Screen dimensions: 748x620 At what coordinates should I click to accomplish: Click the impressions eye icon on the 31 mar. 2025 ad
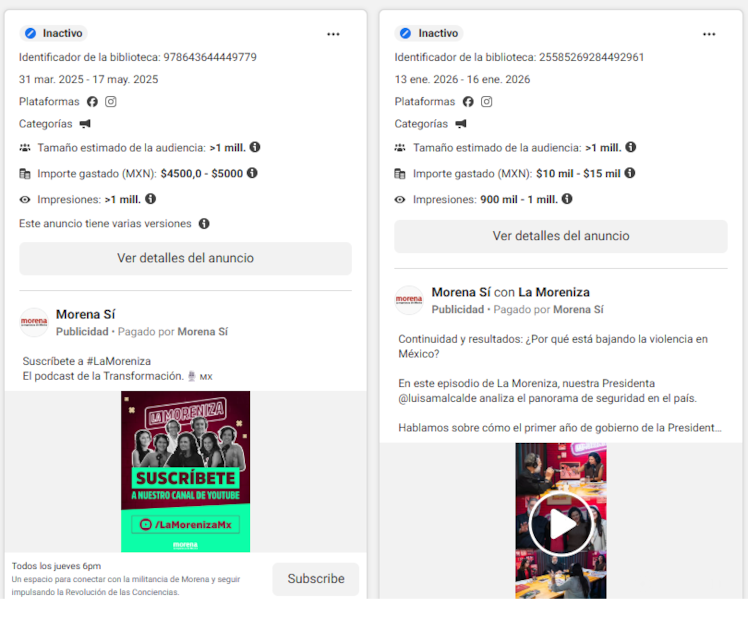click(25, 199)
